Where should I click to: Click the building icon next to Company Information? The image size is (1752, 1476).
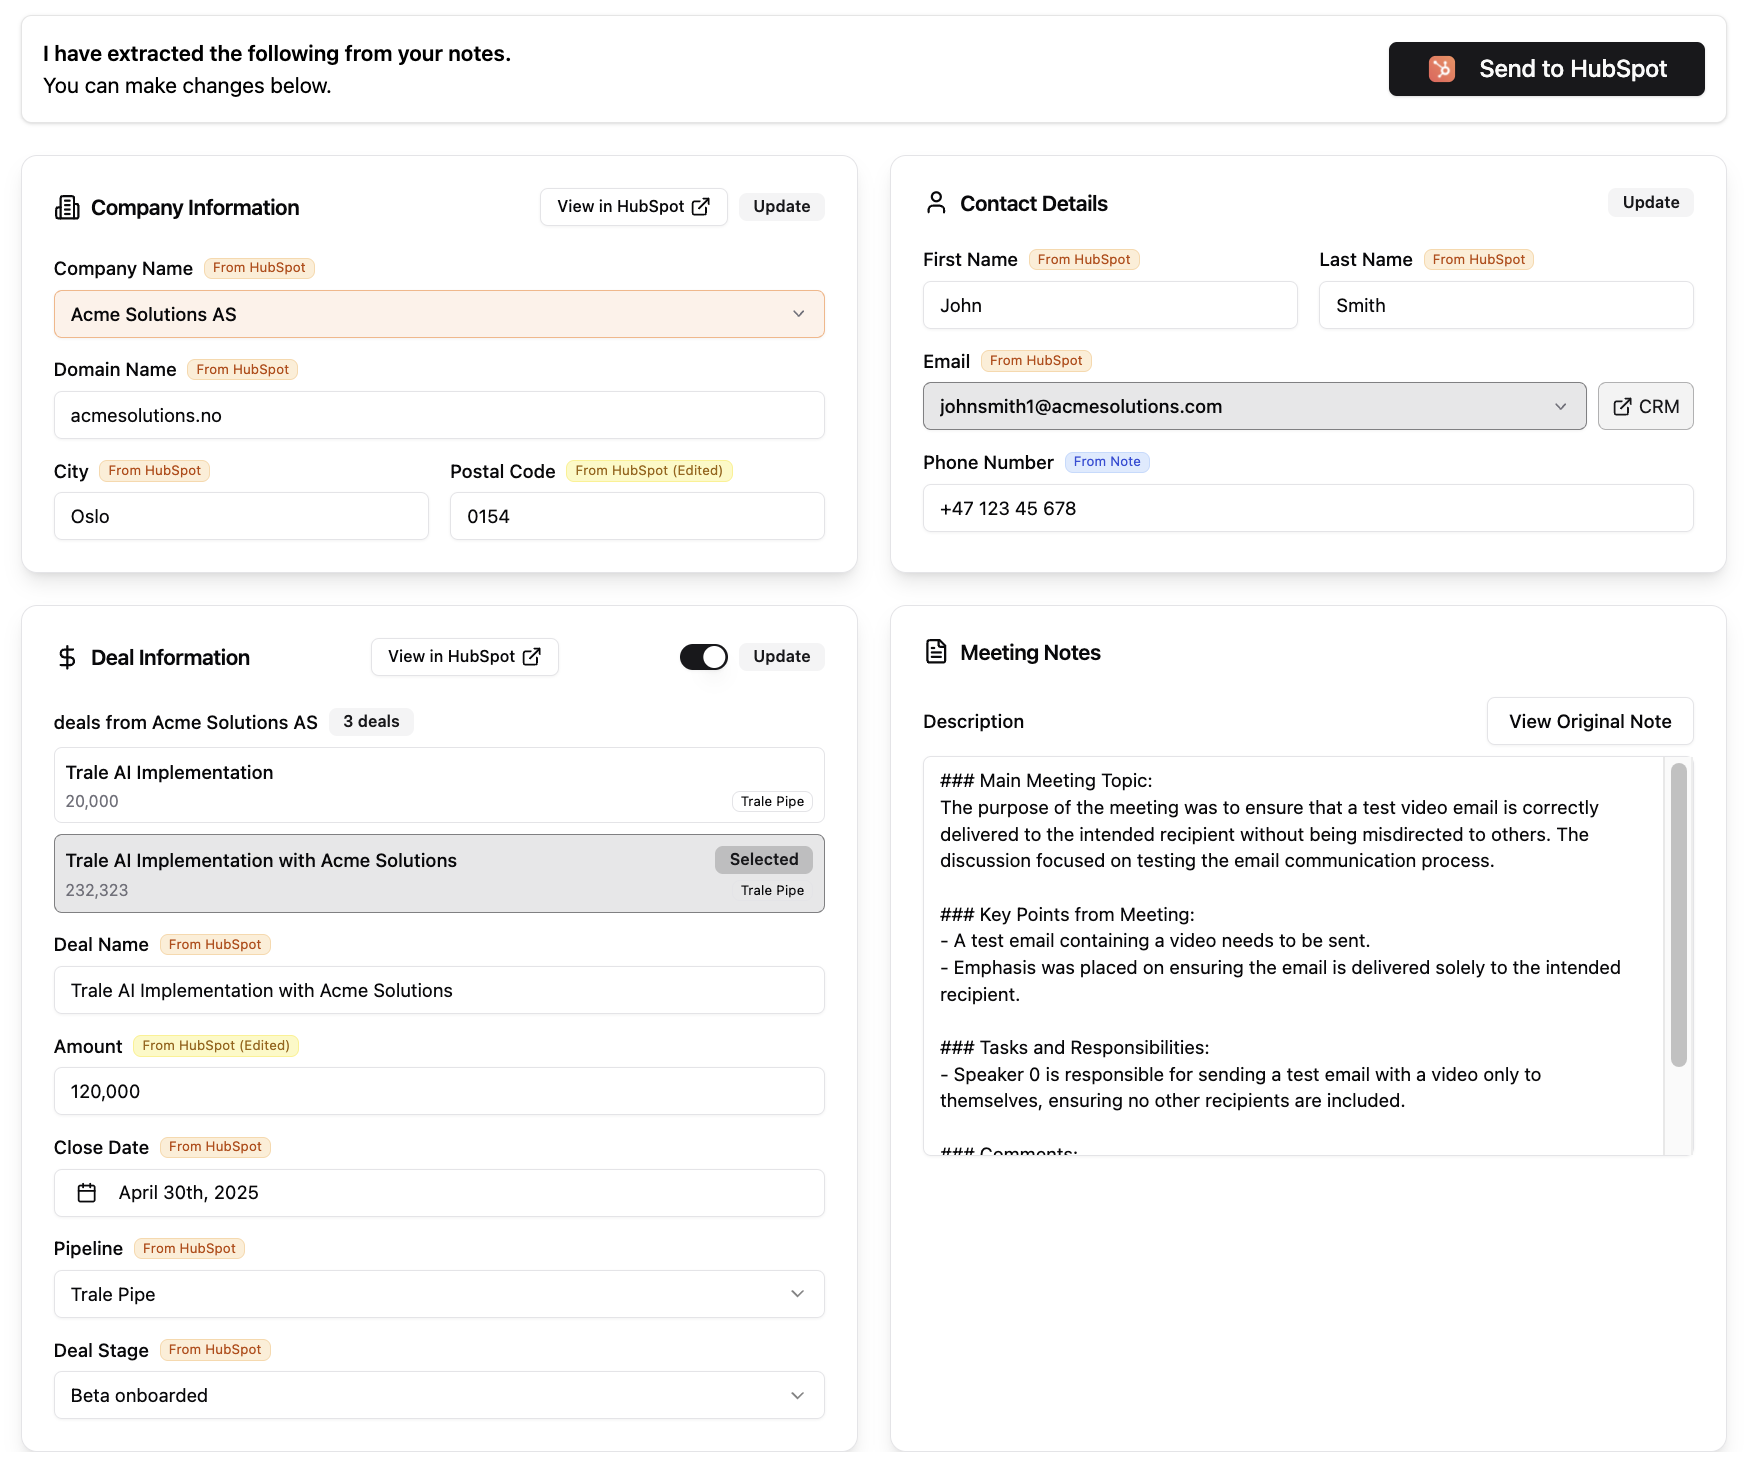66,207
